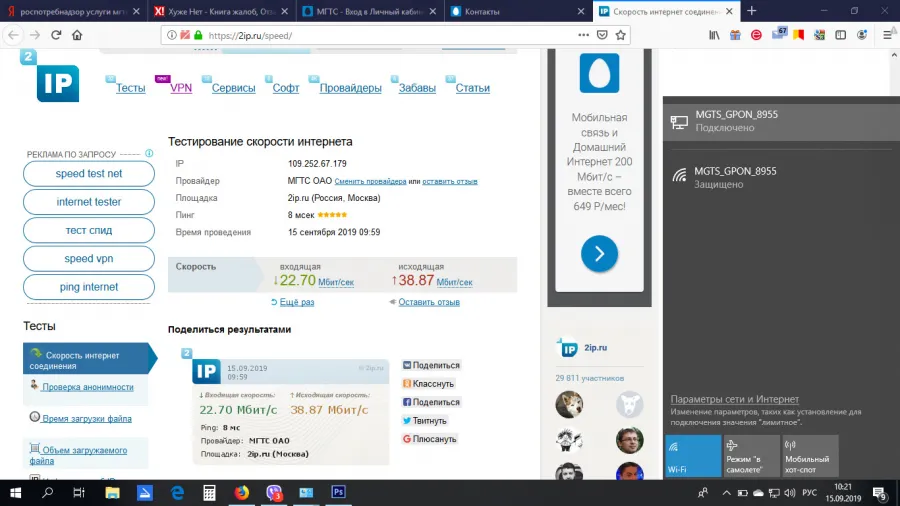Viewport: 900px width, 506px height.
Task: Toggle the 'Режим в самолете' tile
Action: (x=751, y=456)
